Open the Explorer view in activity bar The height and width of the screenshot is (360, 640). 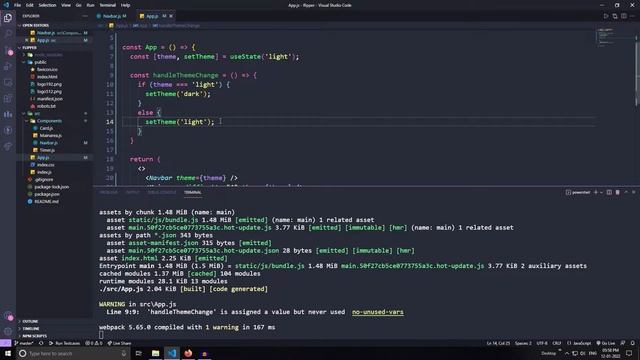tap(8, 18)
